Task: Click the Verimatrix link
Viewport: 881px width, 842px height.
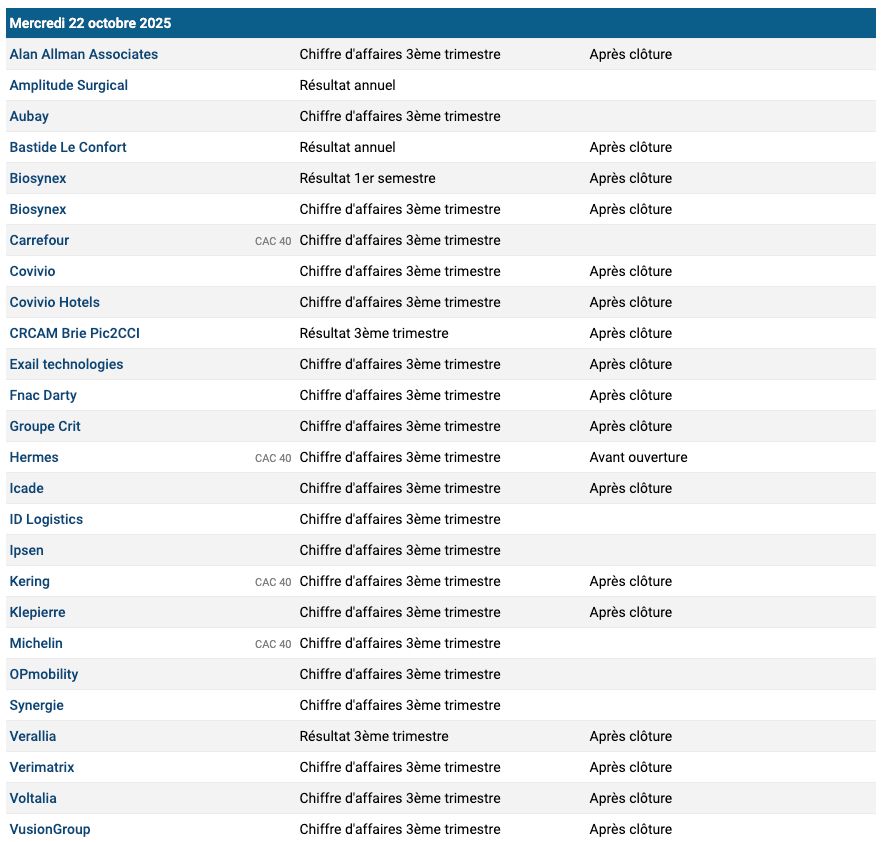Action: coord(42,767)
